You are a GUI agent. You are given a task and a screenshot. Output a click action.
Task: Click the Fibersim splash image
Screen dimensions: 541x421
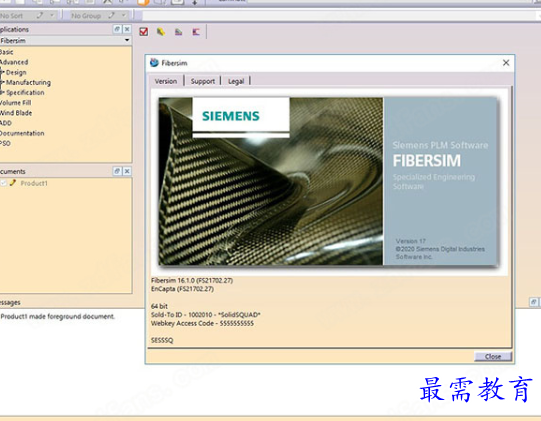pyautogui.click(x=328, y=181)
